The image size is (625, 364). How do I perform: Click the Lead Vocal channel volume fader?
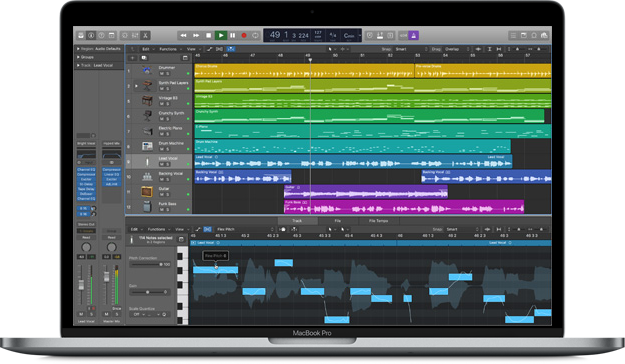coord(81,284)
